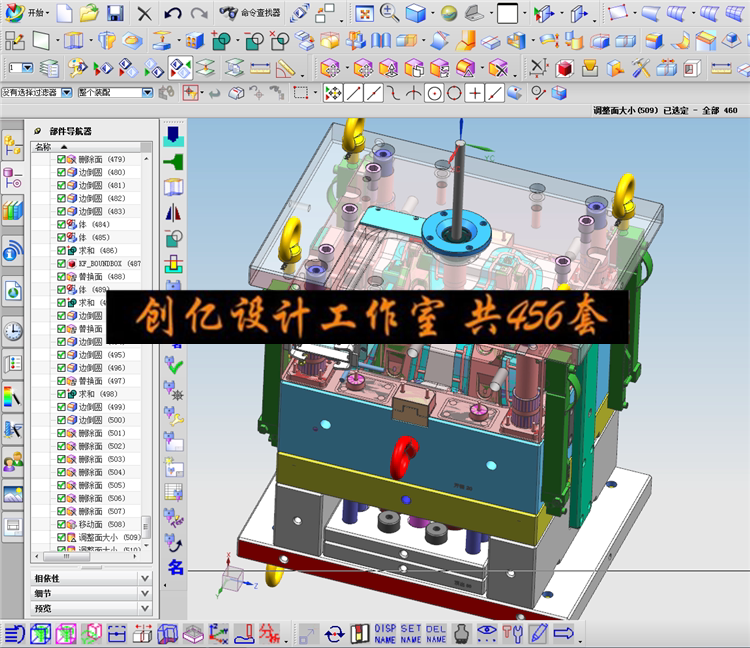Toggle the quadrant point snap icon
This screenshot has width=750, height=648.
point(454,93)
